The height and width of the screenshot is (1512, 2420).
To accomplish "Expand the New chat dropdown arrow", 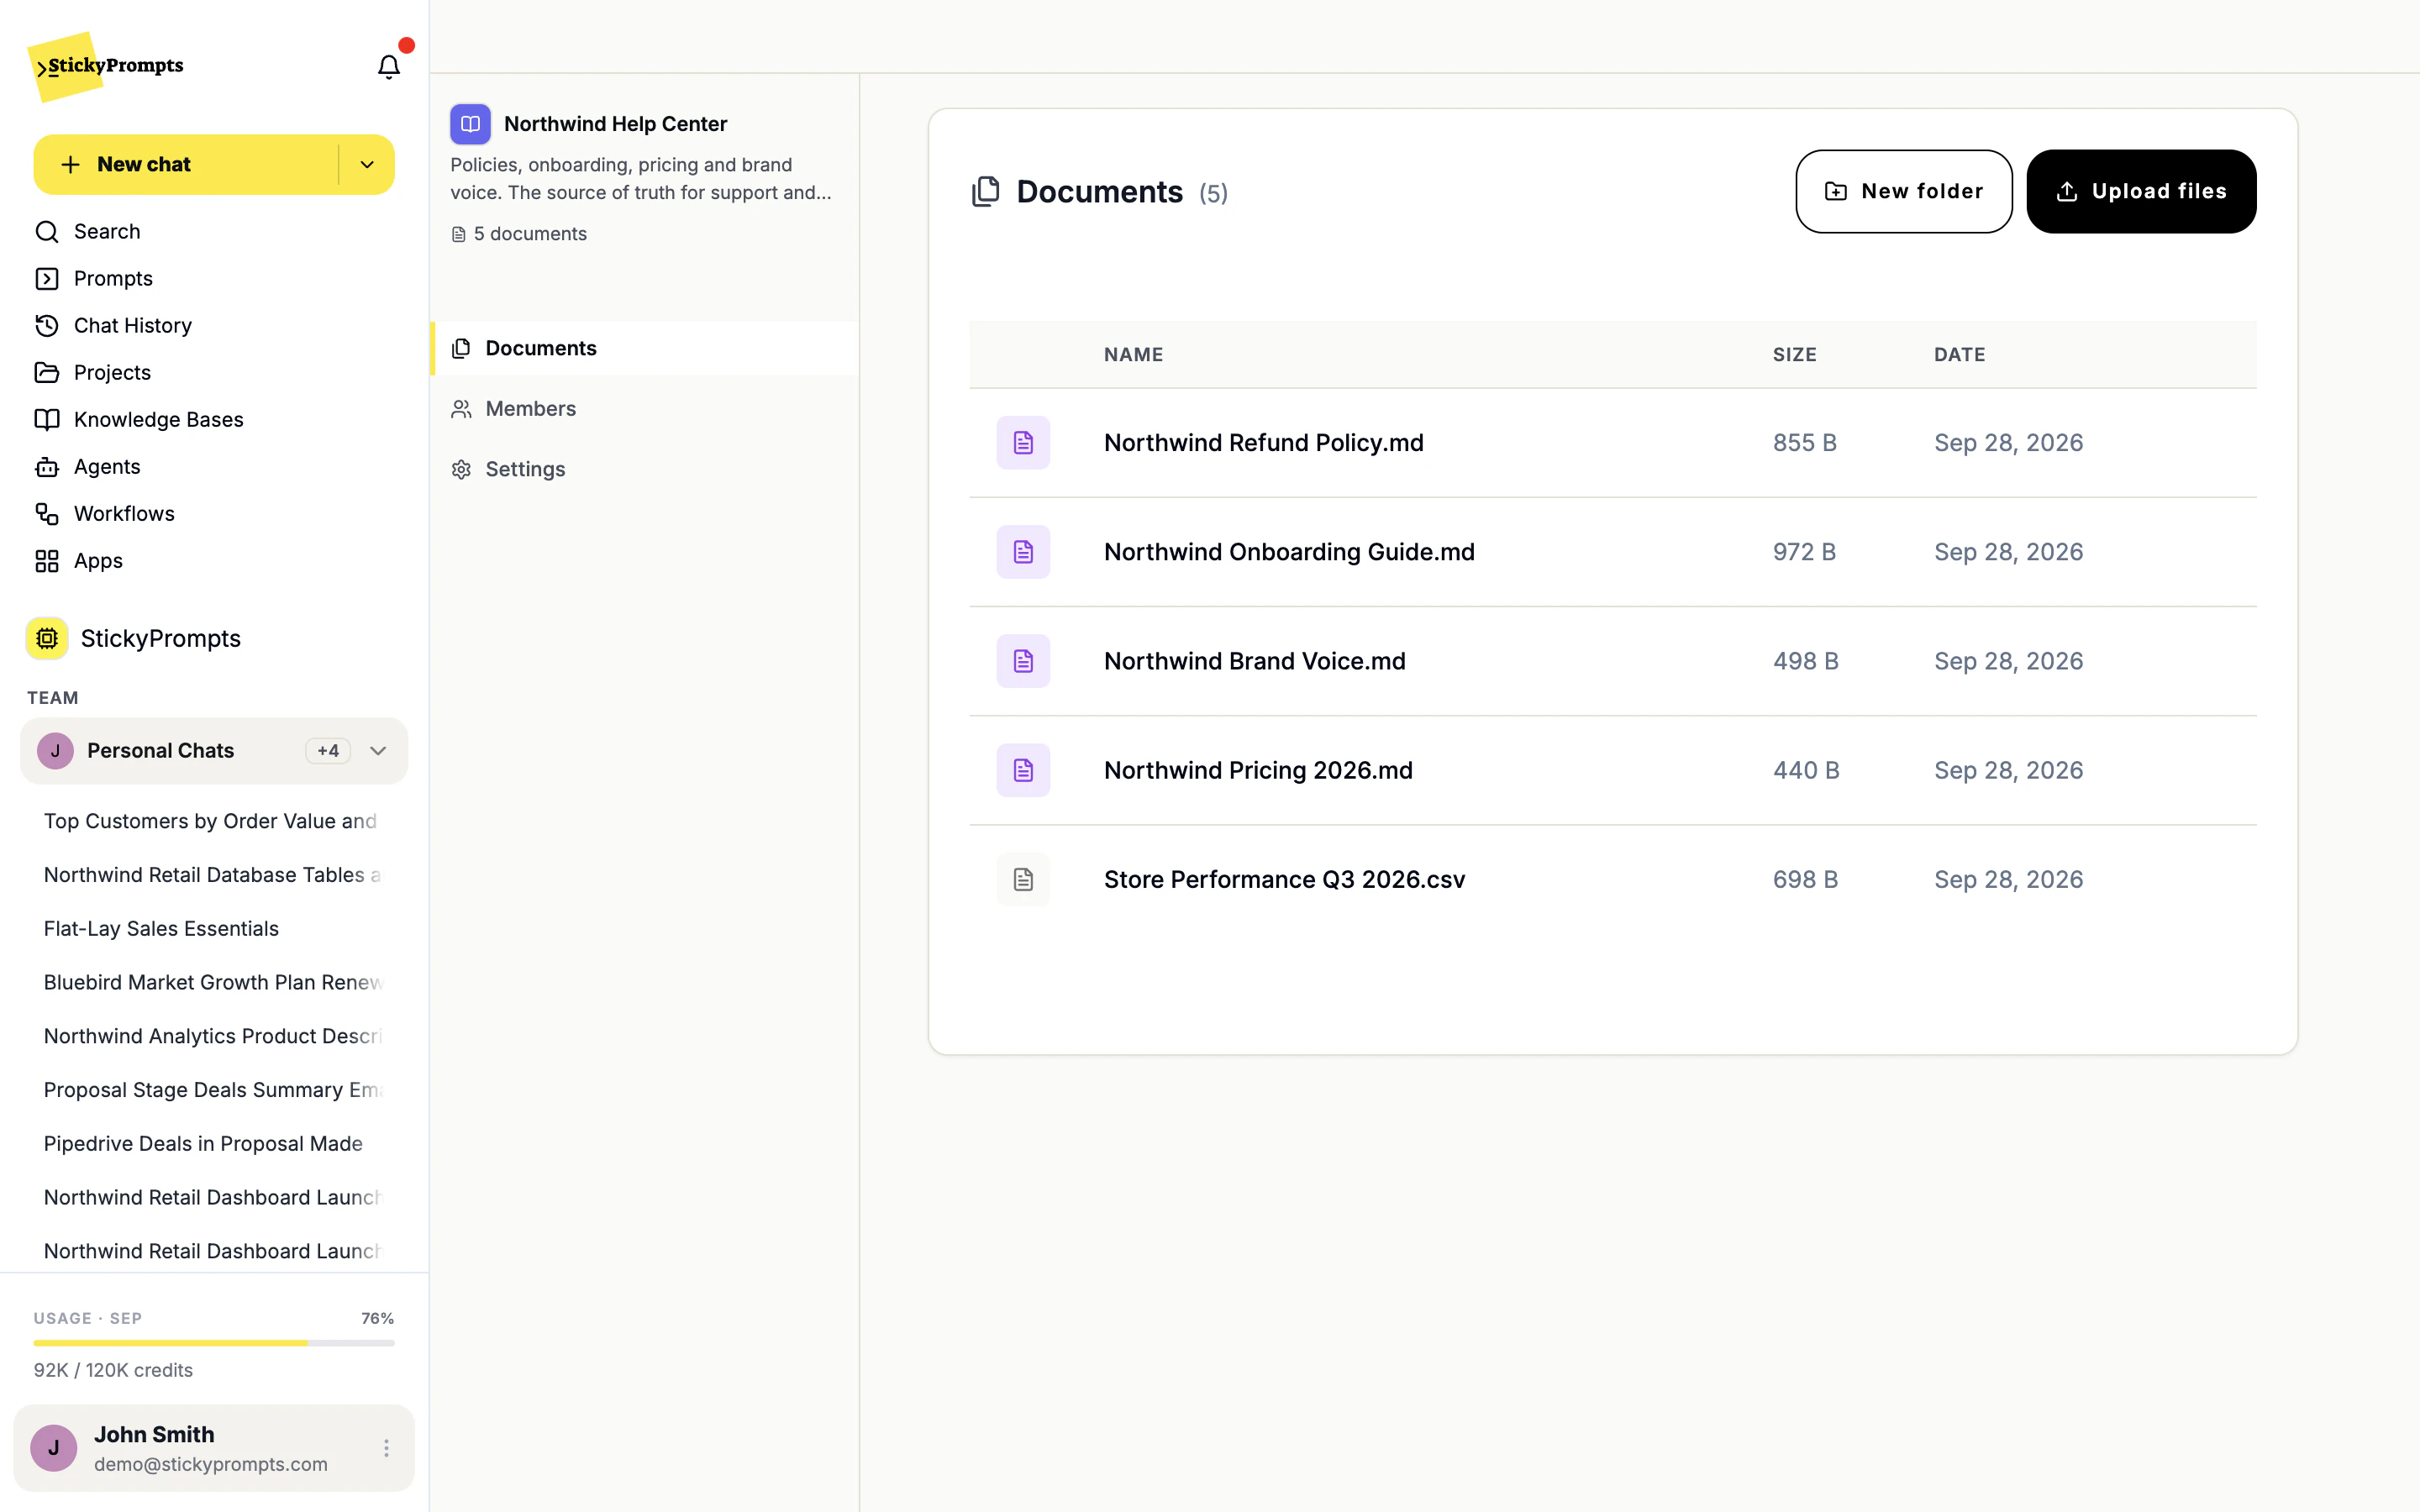I will pos(367,165).
